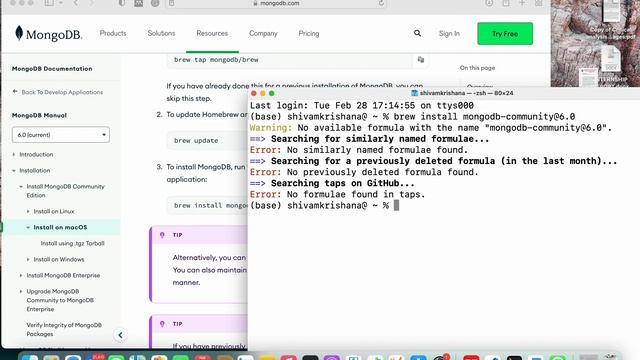This screenshot has width=640, height=360.
Task: Open the site search magnifier icon
Action: click(417, 33)
